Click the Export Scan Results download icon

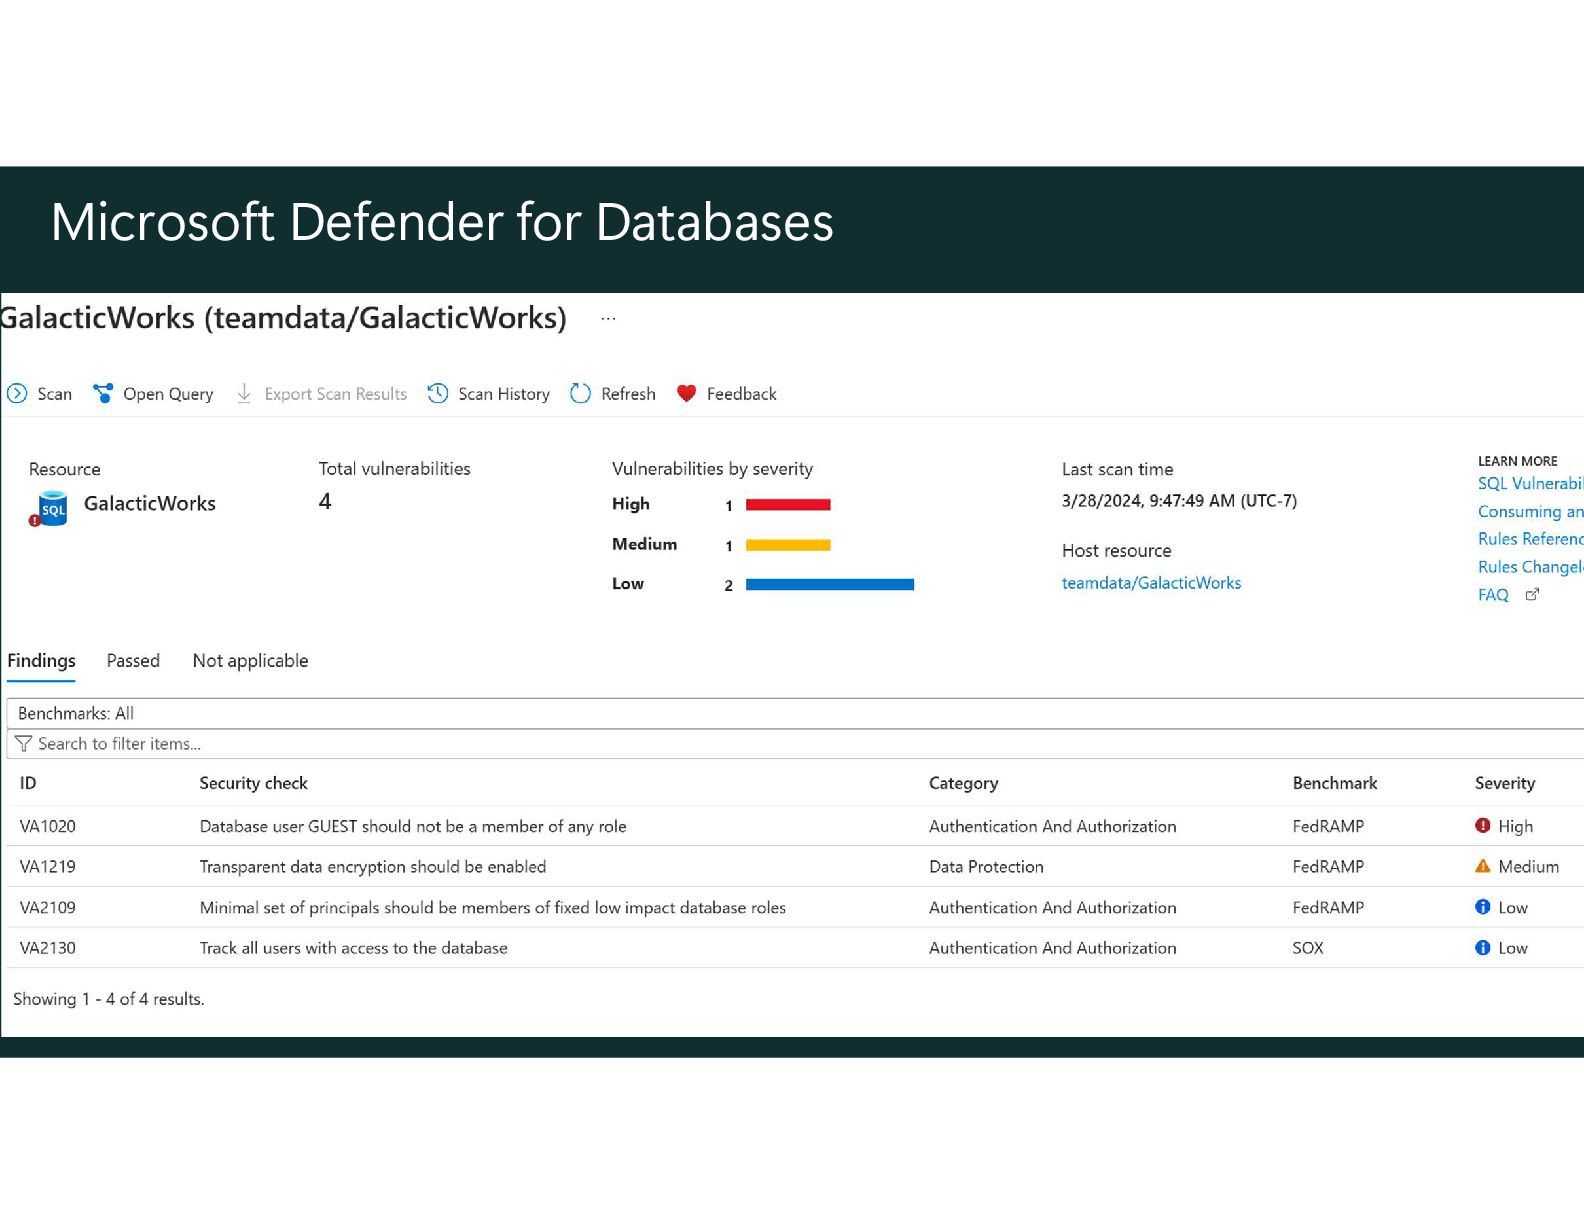(x=244, y=394)
